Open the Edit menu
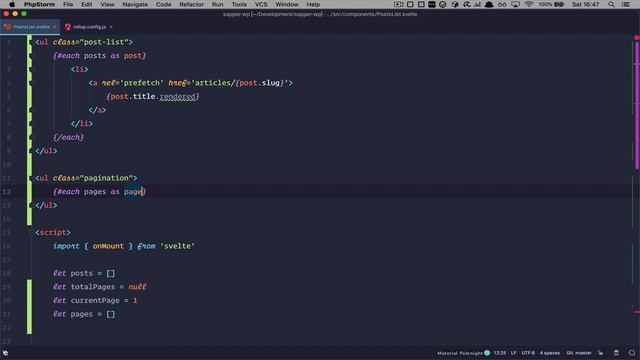 point(87,4)
